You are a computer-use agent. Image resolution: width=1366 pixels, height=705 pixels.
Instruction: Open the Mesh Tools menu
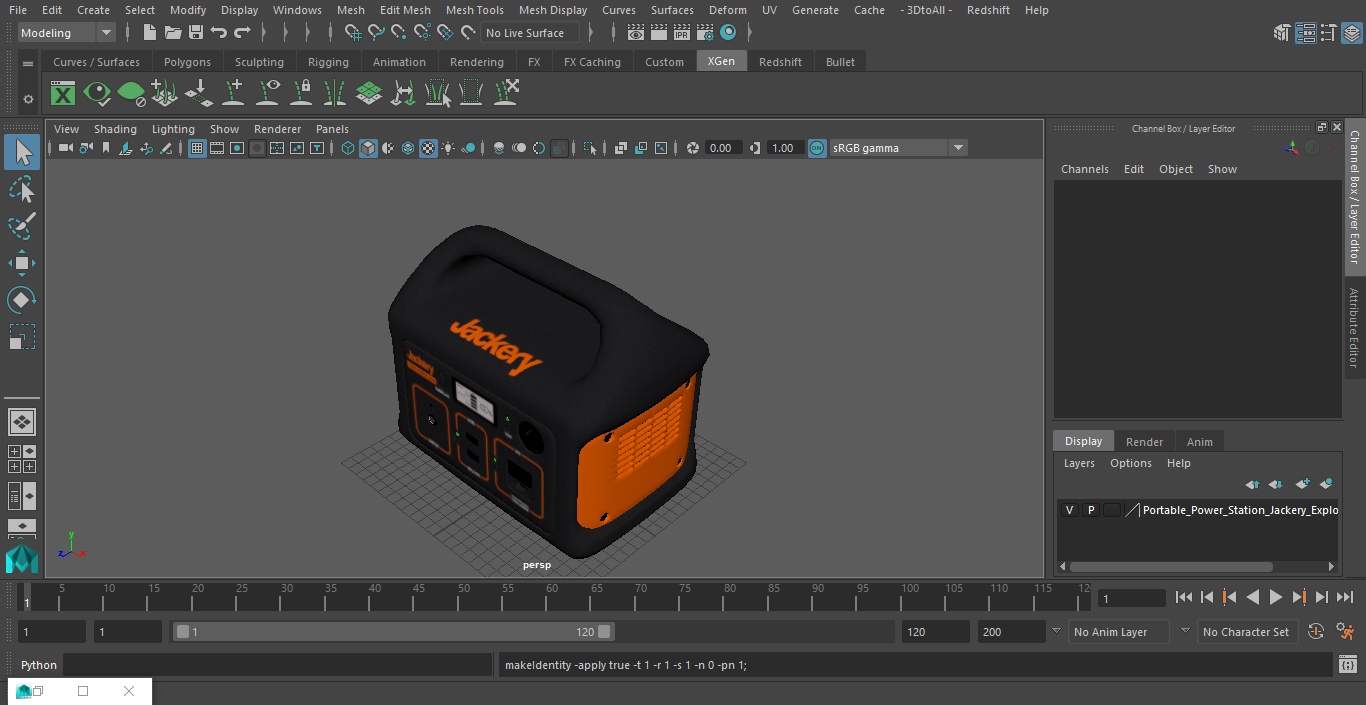474,10
